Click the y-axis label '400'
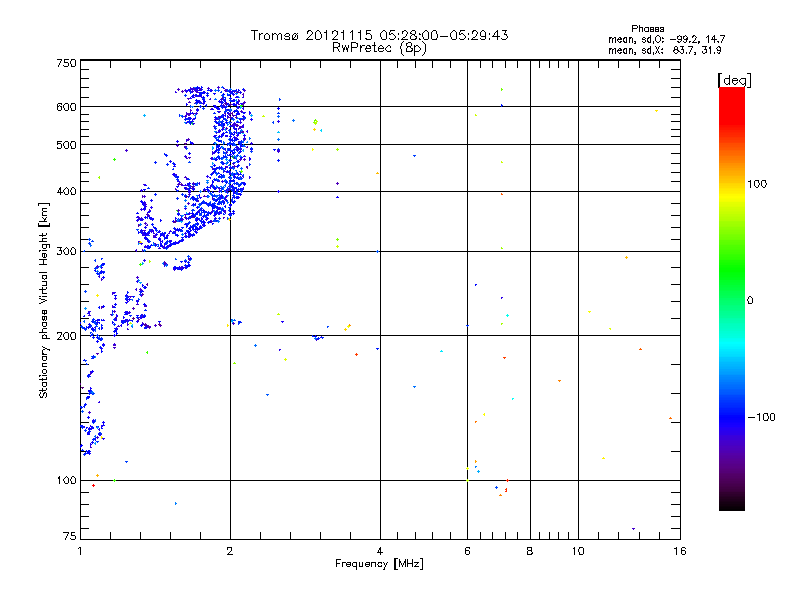800x600 pixels. click(x=66, y=192)
